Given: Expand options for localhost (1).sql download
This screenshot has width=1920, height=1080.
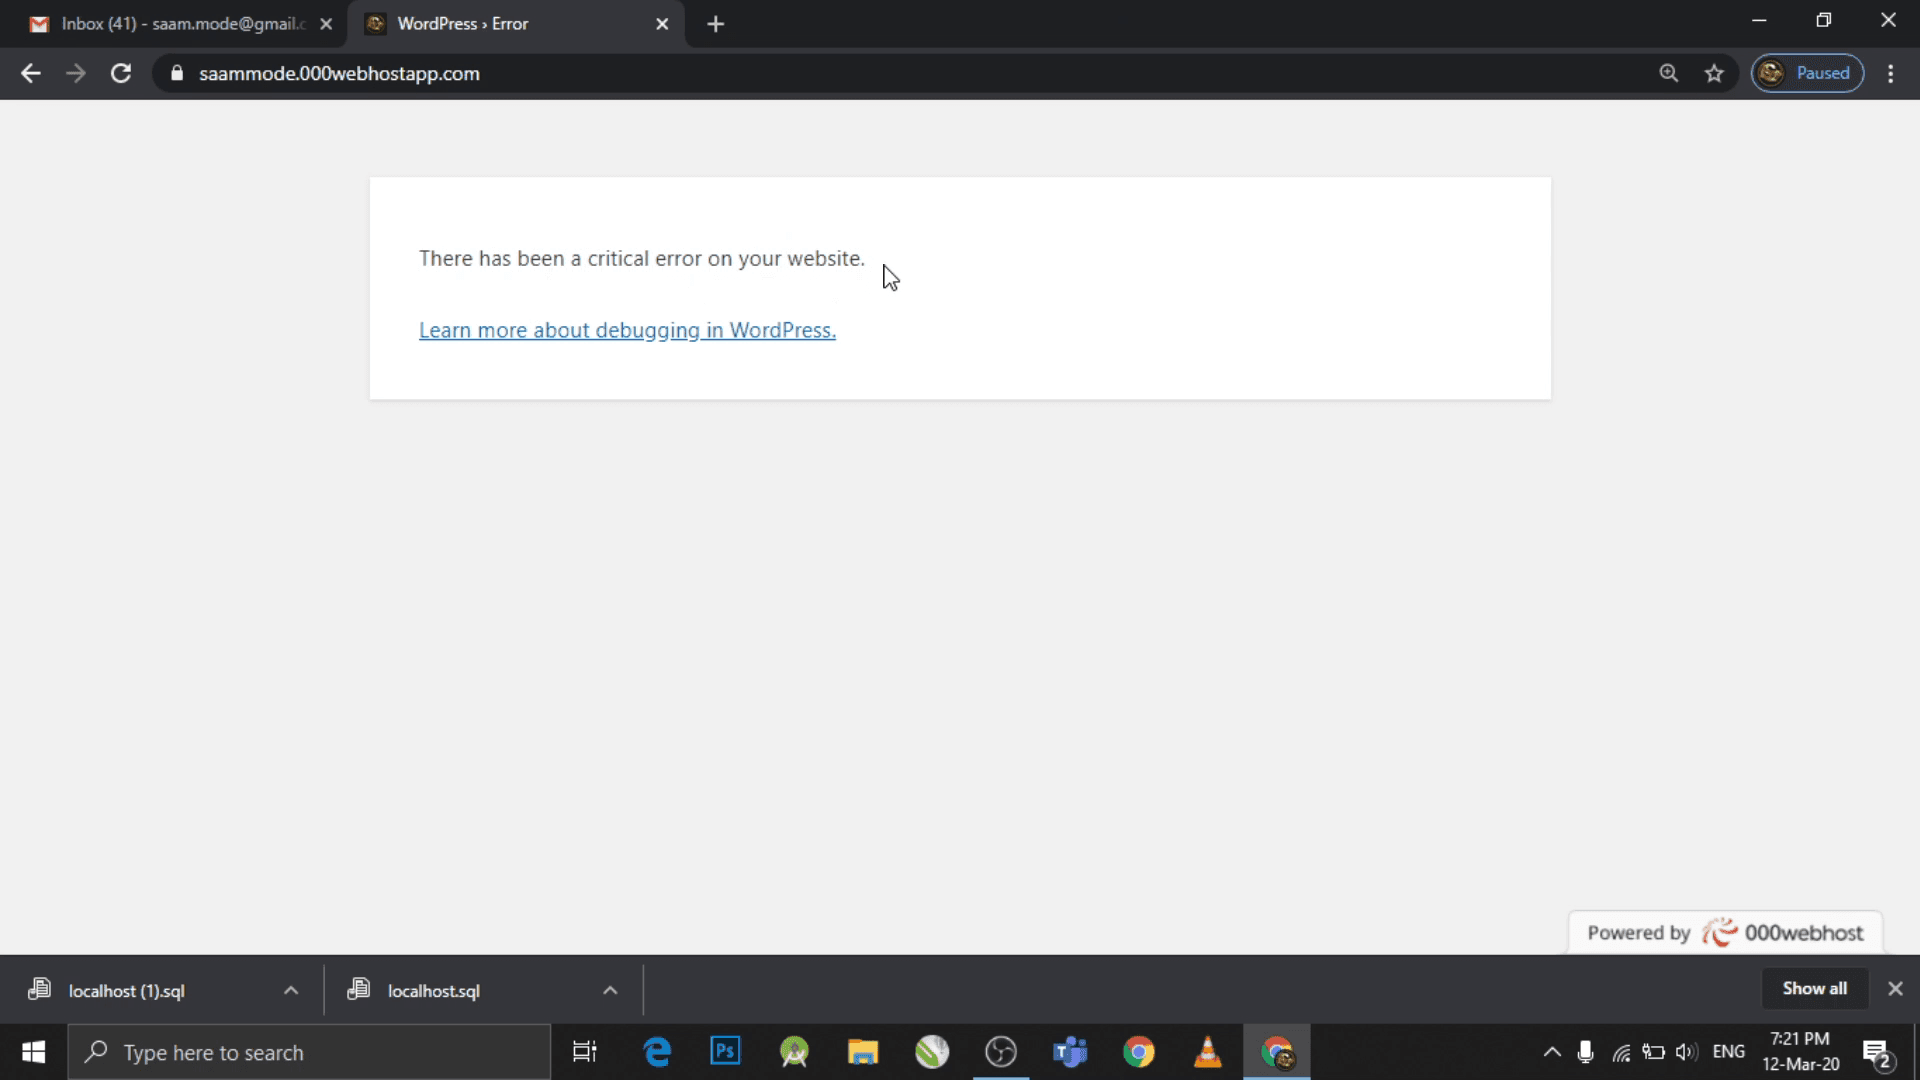Looking at the screenshot, I should point(291,990).
